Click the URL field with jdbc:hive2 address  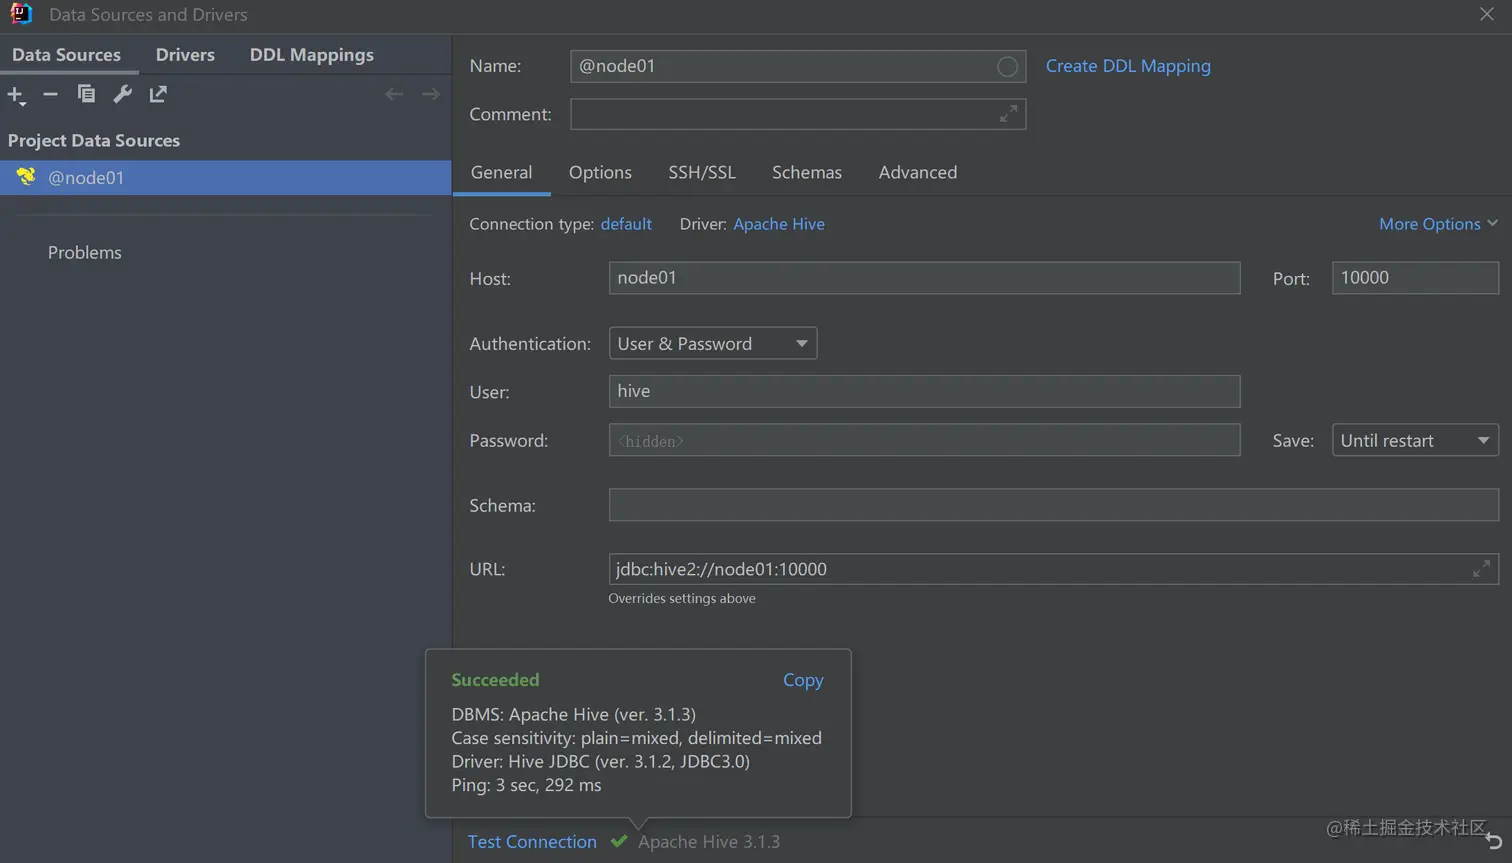pos(1053,569)
